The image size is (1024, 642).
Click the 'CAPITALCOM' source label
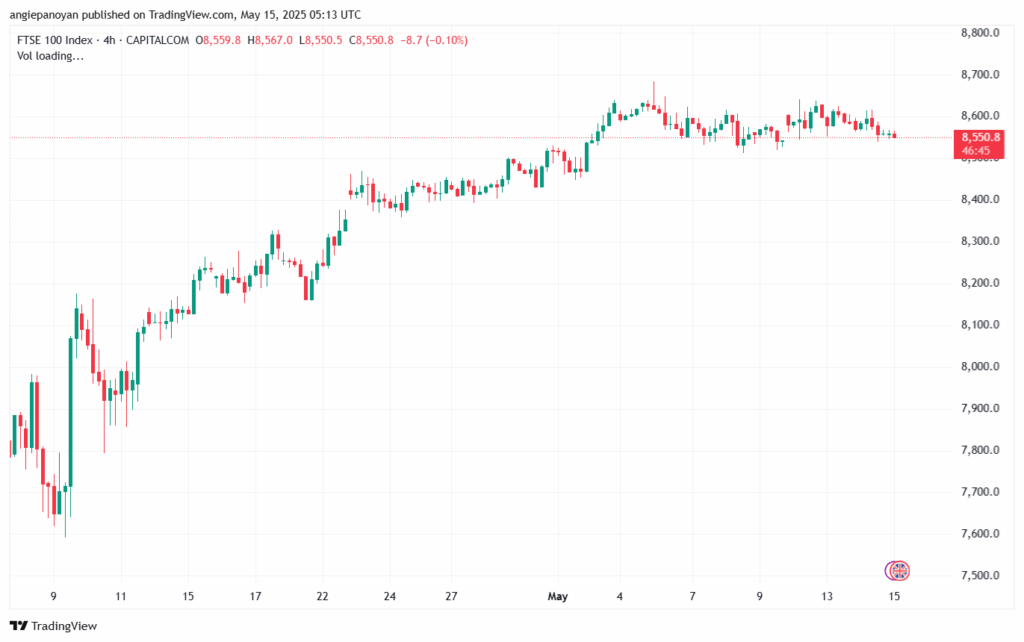click(x=157, y=40)
